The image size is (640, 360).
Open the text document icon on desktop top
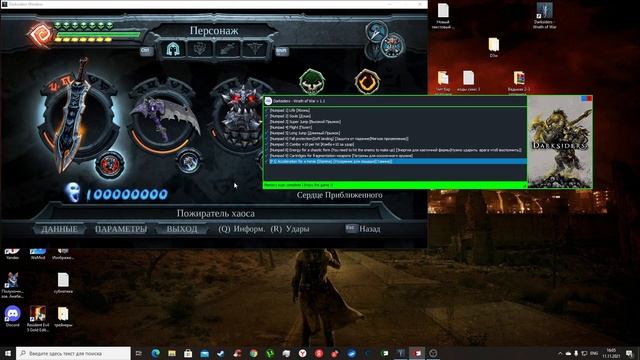click(x=443, y=16)
